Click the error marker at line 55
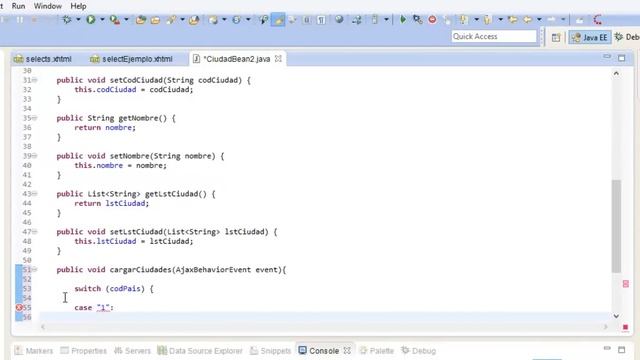Viewport: 640px width, 360px height. pos(19,307)
